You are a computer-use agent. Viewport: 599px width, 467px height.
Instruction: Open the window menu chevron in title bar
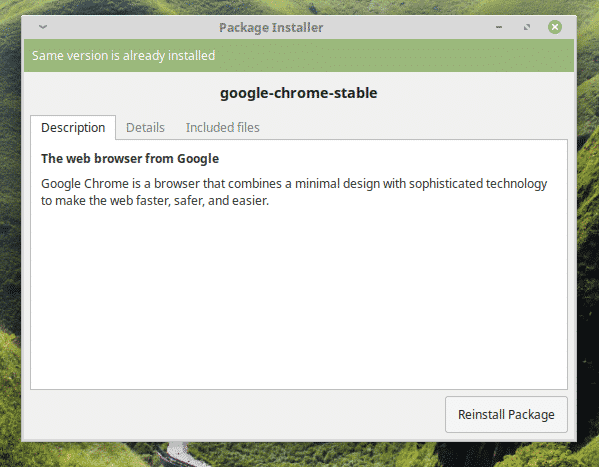click(x=43, y=27)
